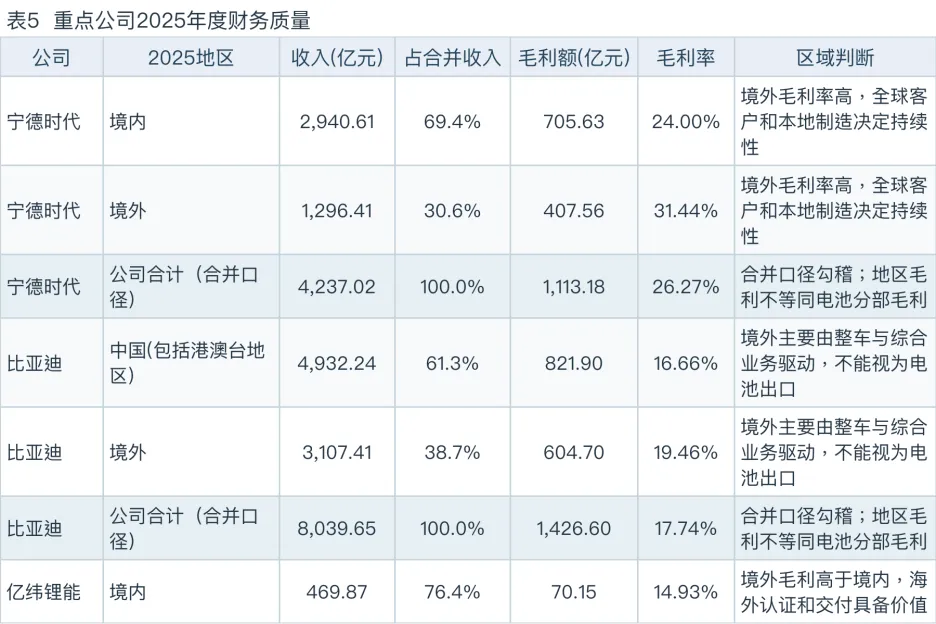This screenshot has width=936, height=624.
Task: Click the 收入(亿元) column header
Action: tap(337, 57)
